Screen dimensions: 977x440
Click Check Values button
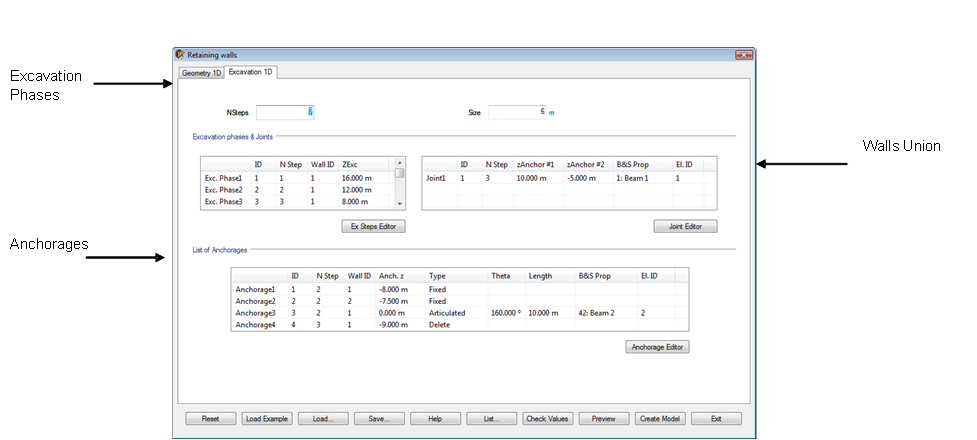tap(547, 419)
